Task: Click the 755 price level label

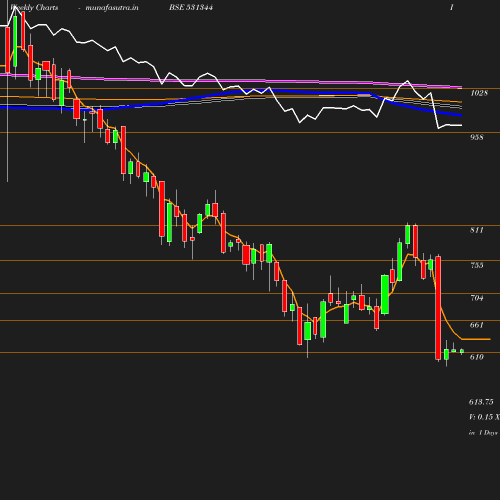Action: (x=477, y=265)
